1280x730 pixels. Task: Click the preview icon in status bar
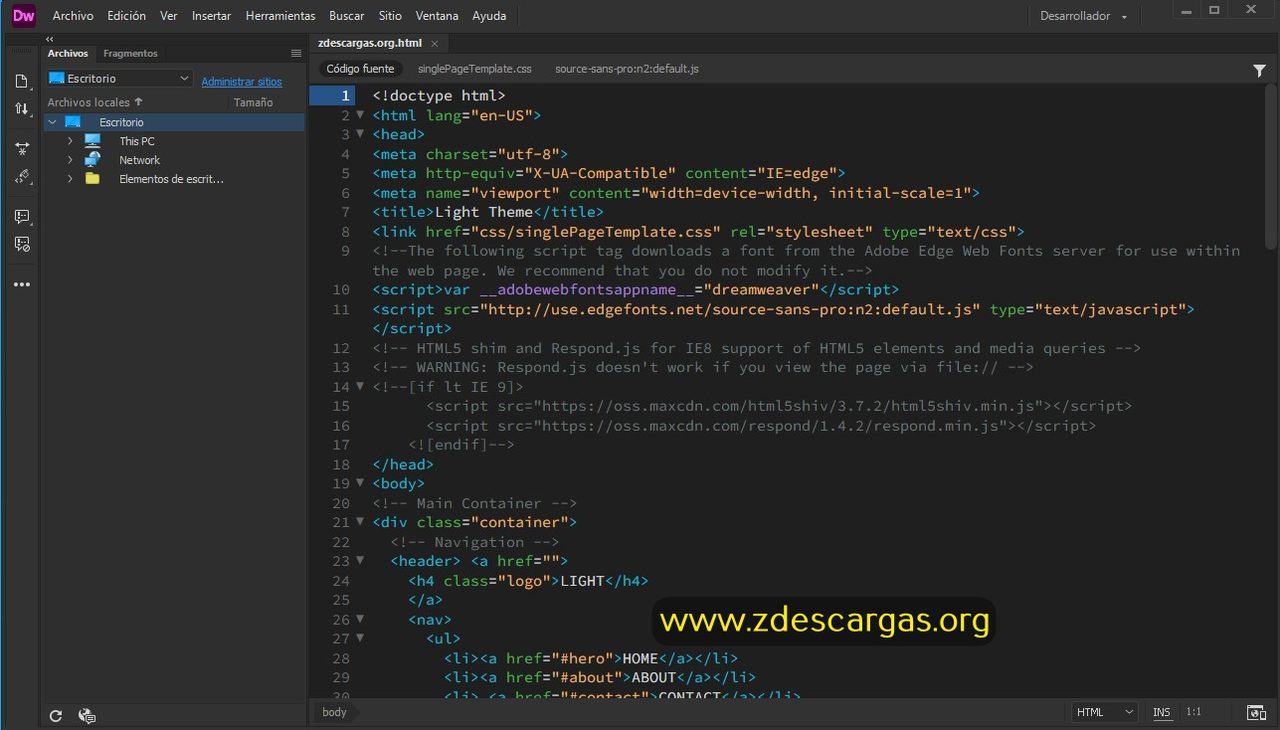pyautogui.click(x=1256, y=712)
